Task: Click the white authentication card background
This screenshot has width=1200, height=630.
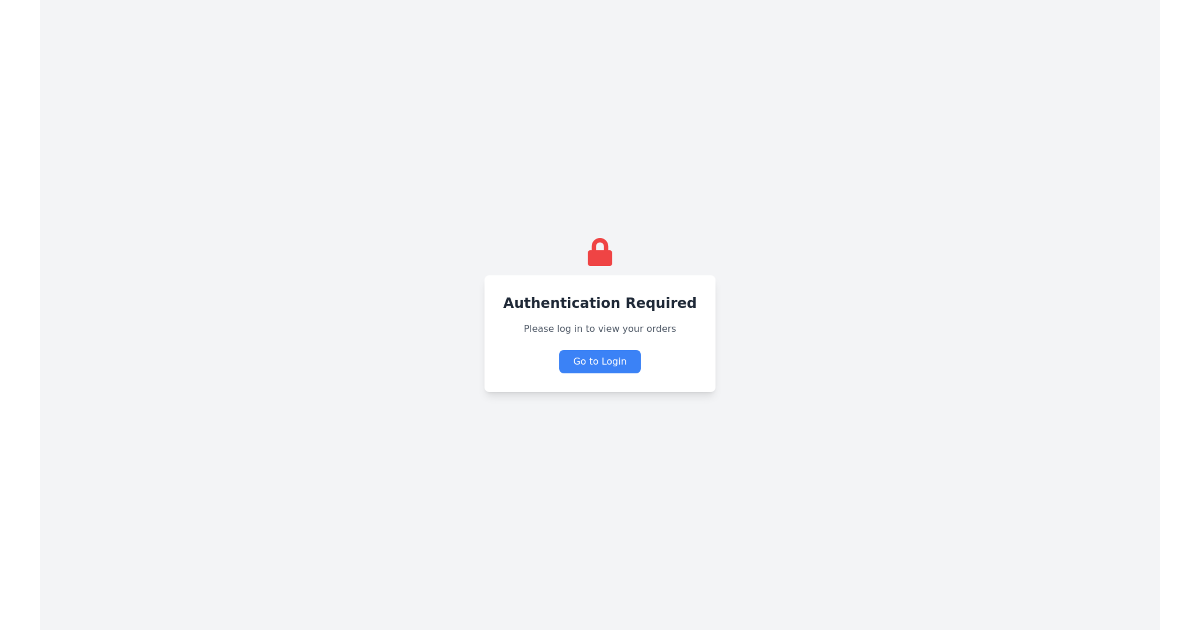Action: pyautogui.click(x=600, y=333)
